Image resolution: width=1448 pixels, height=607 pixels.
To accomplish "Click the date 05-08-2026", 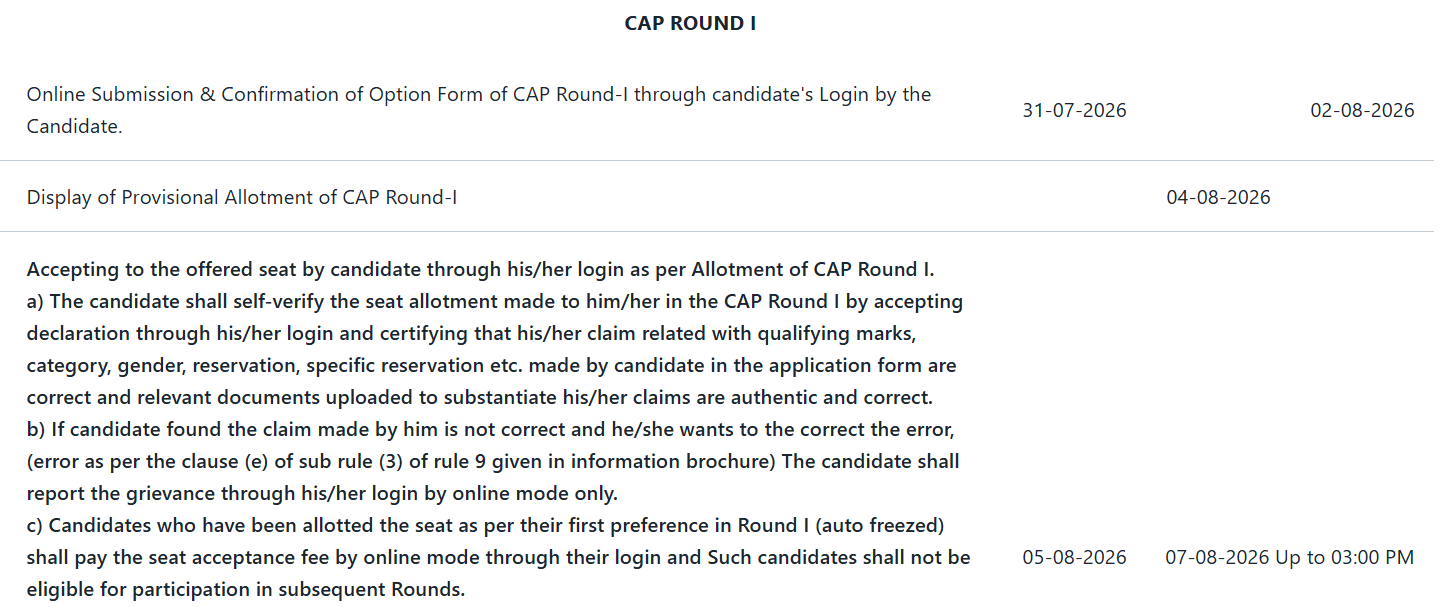I will point(1074,557).
